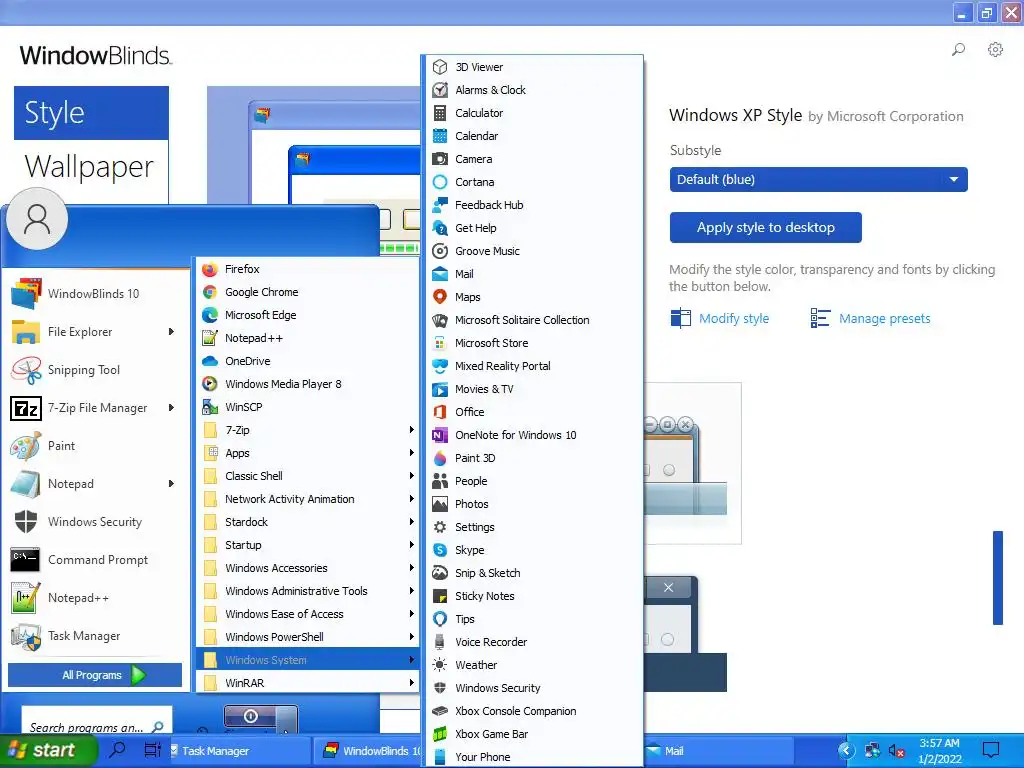Open Sticky Notes
1024x768 pixels.
tap(534, 596)
